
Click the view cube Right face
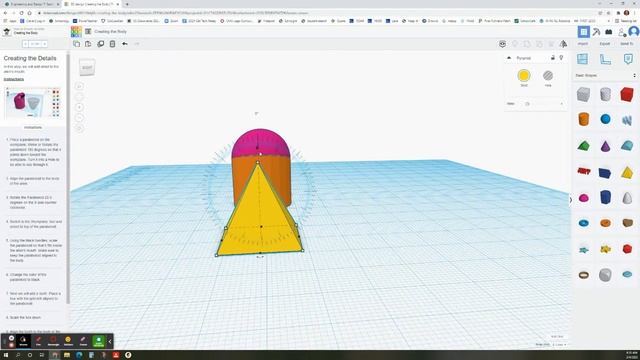pyautogui.click(x=87, y=68)
